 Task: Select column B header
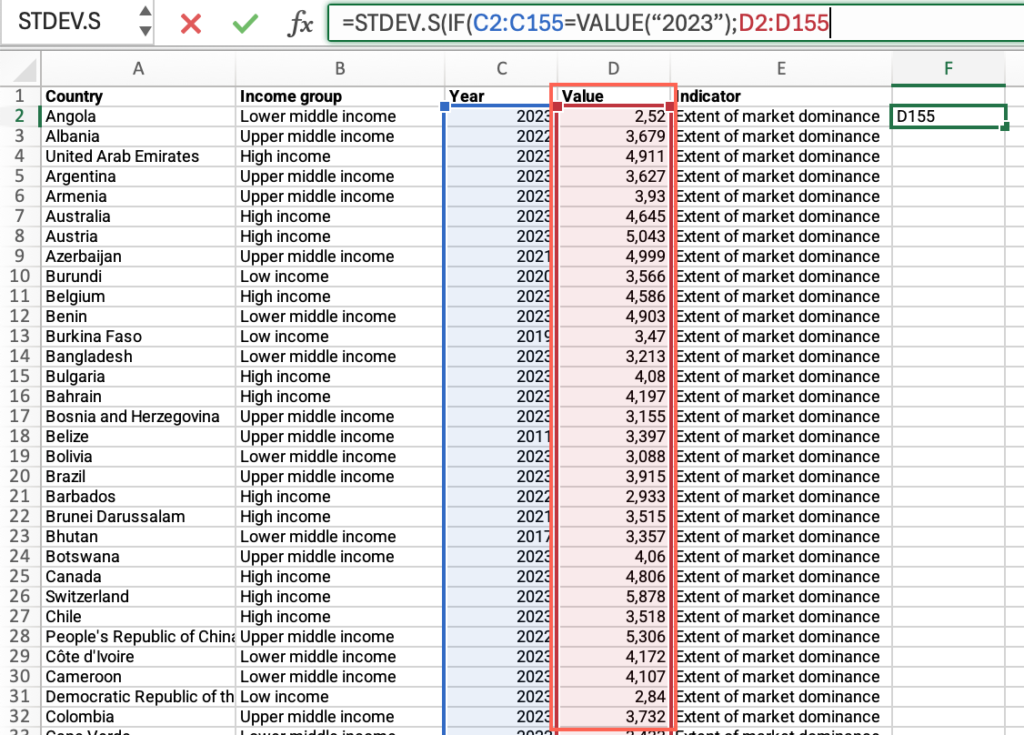340,69
